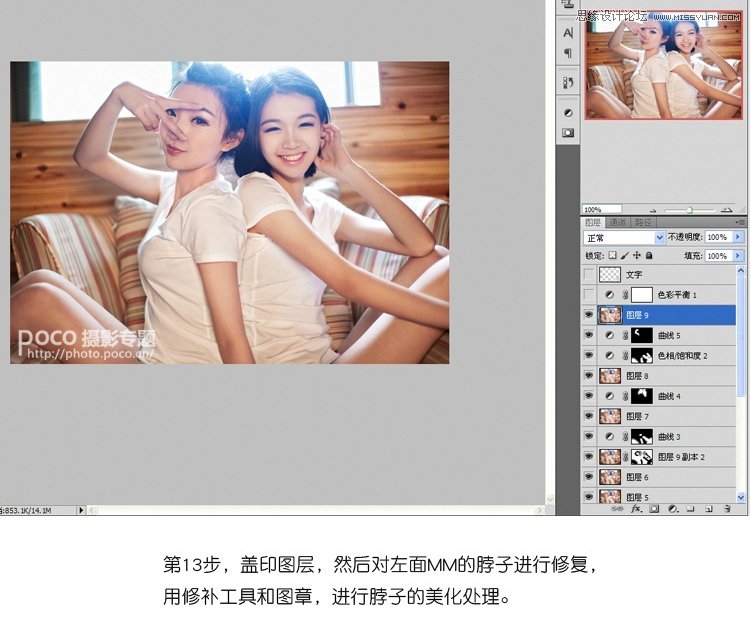This screenshot has width=750, height=619.
Task: Open the Adjustments panel icon
Action: (x=568, y=113)
